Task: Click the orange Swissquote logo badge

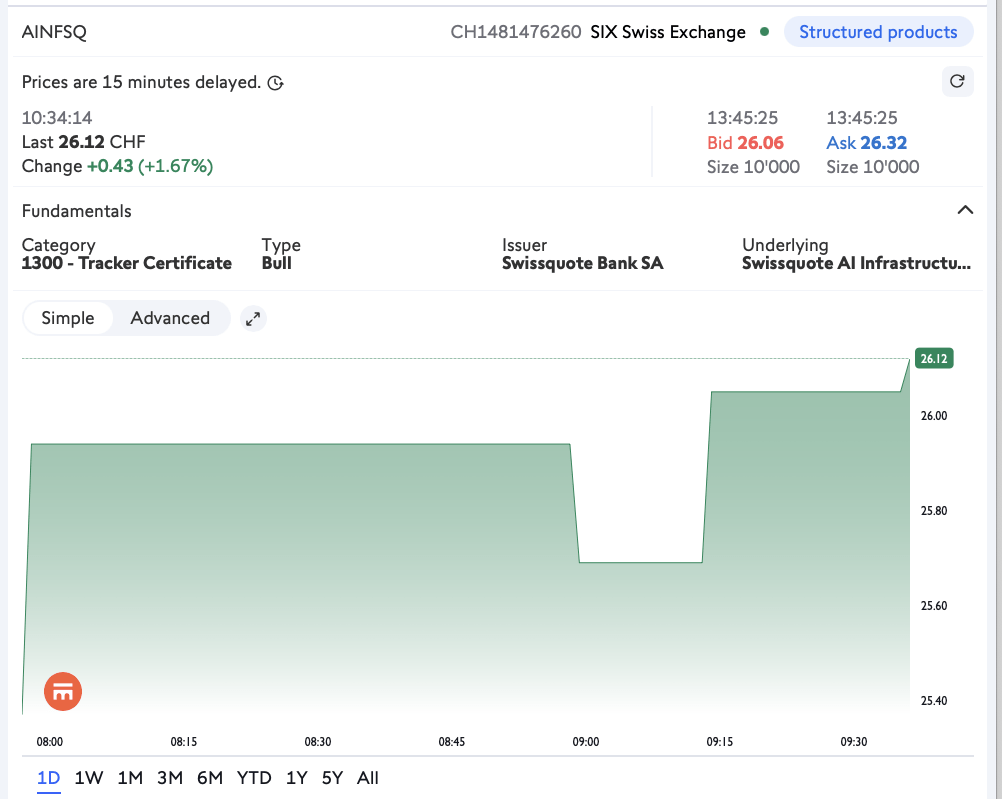Action: 63,691
